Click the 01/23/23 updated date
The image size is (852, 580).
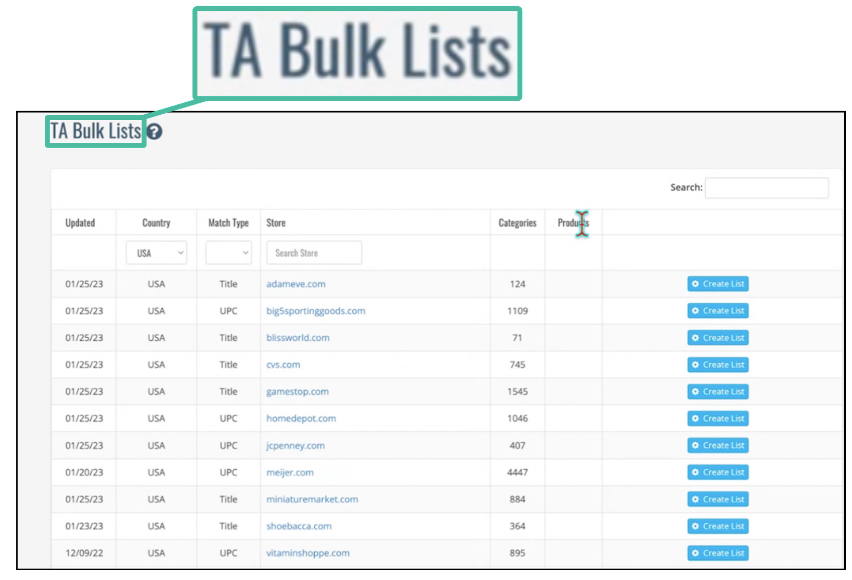[84, 526]
